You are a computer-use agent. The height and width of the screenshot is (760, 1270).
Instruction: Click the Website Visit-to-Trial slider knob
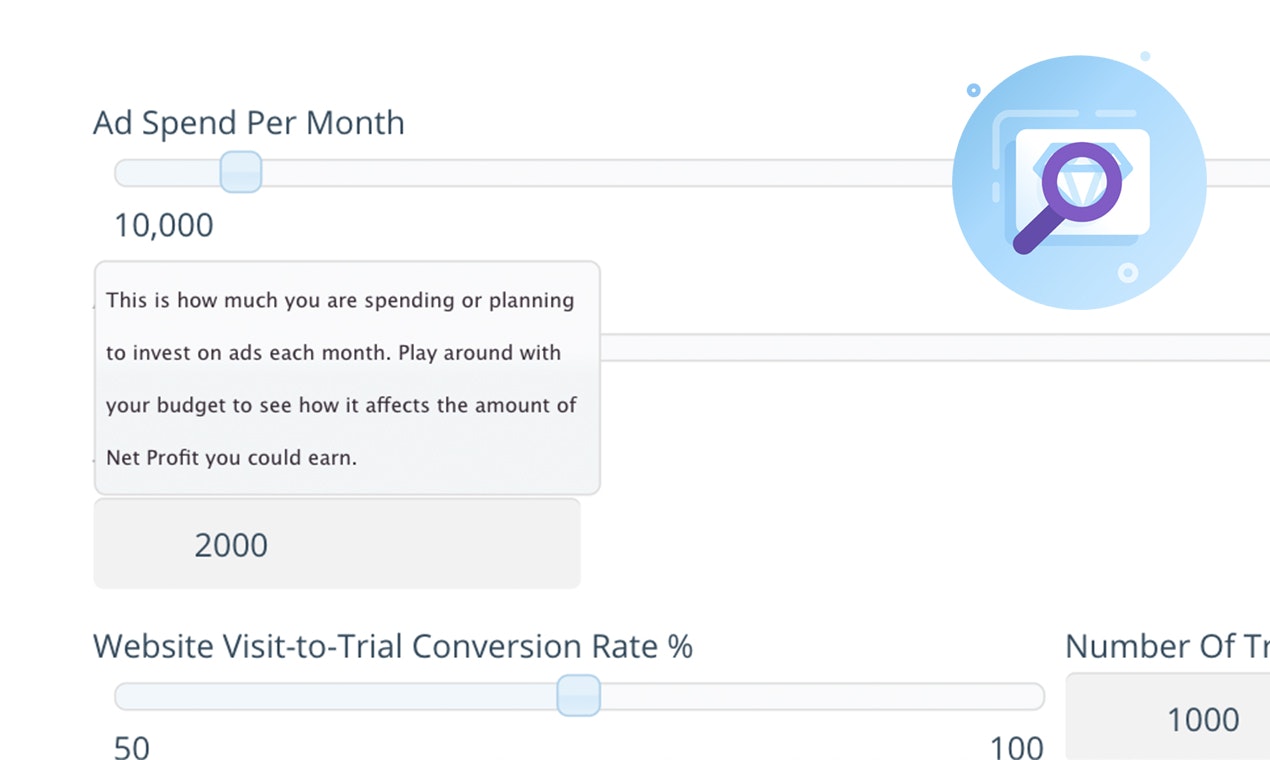click(x=578, y=694)
